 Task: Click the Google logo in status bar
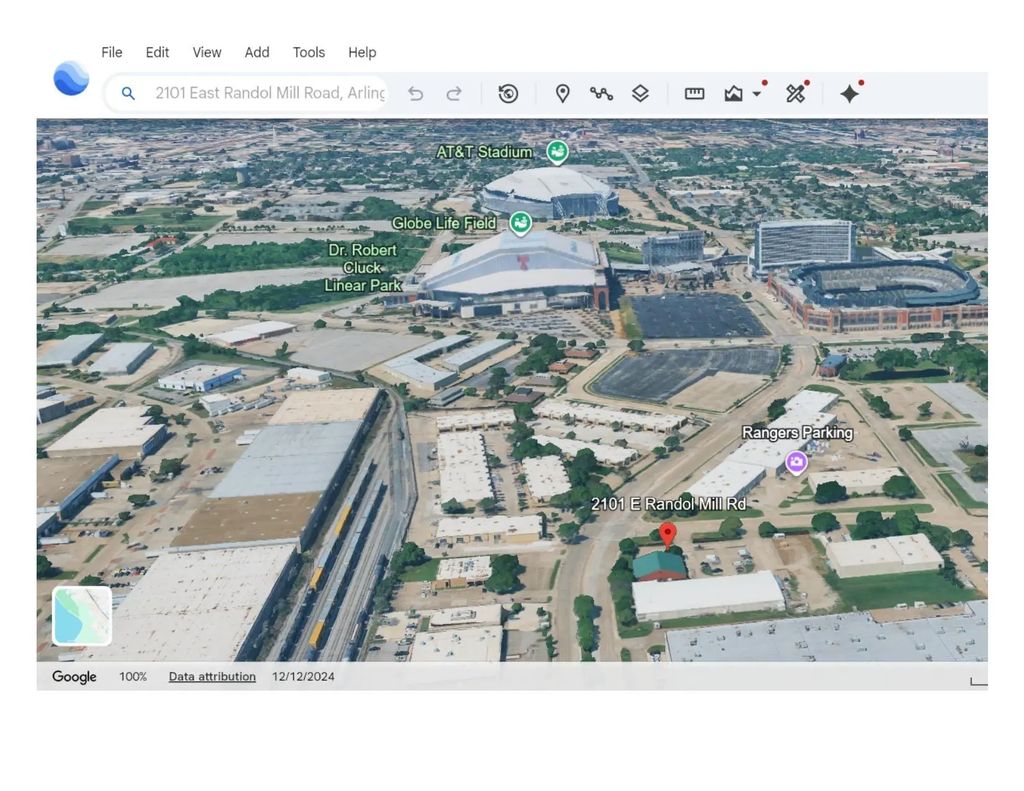pos(74,677)
